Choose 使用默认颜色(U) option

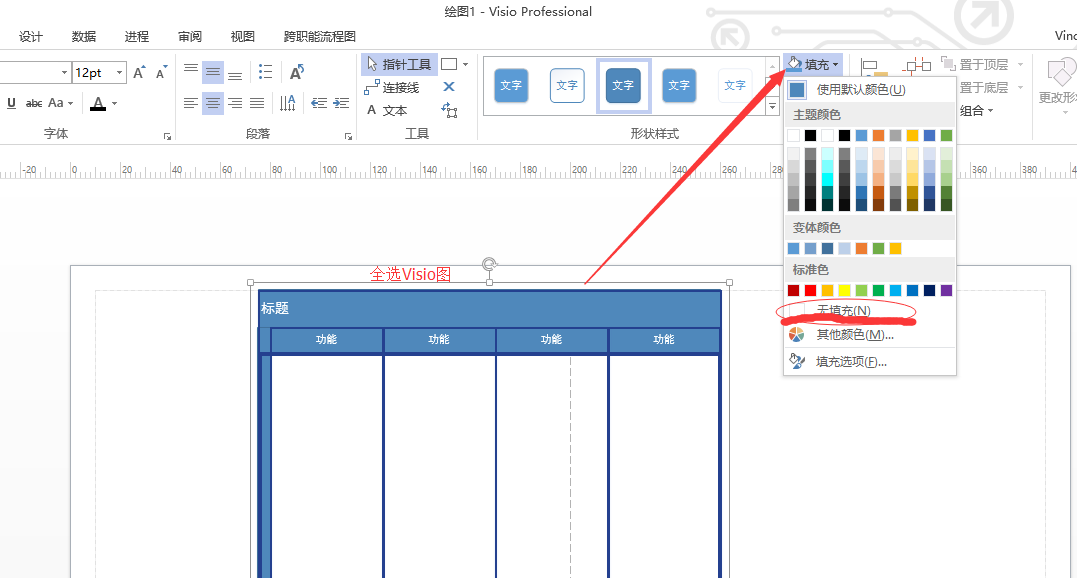[870, 89]
